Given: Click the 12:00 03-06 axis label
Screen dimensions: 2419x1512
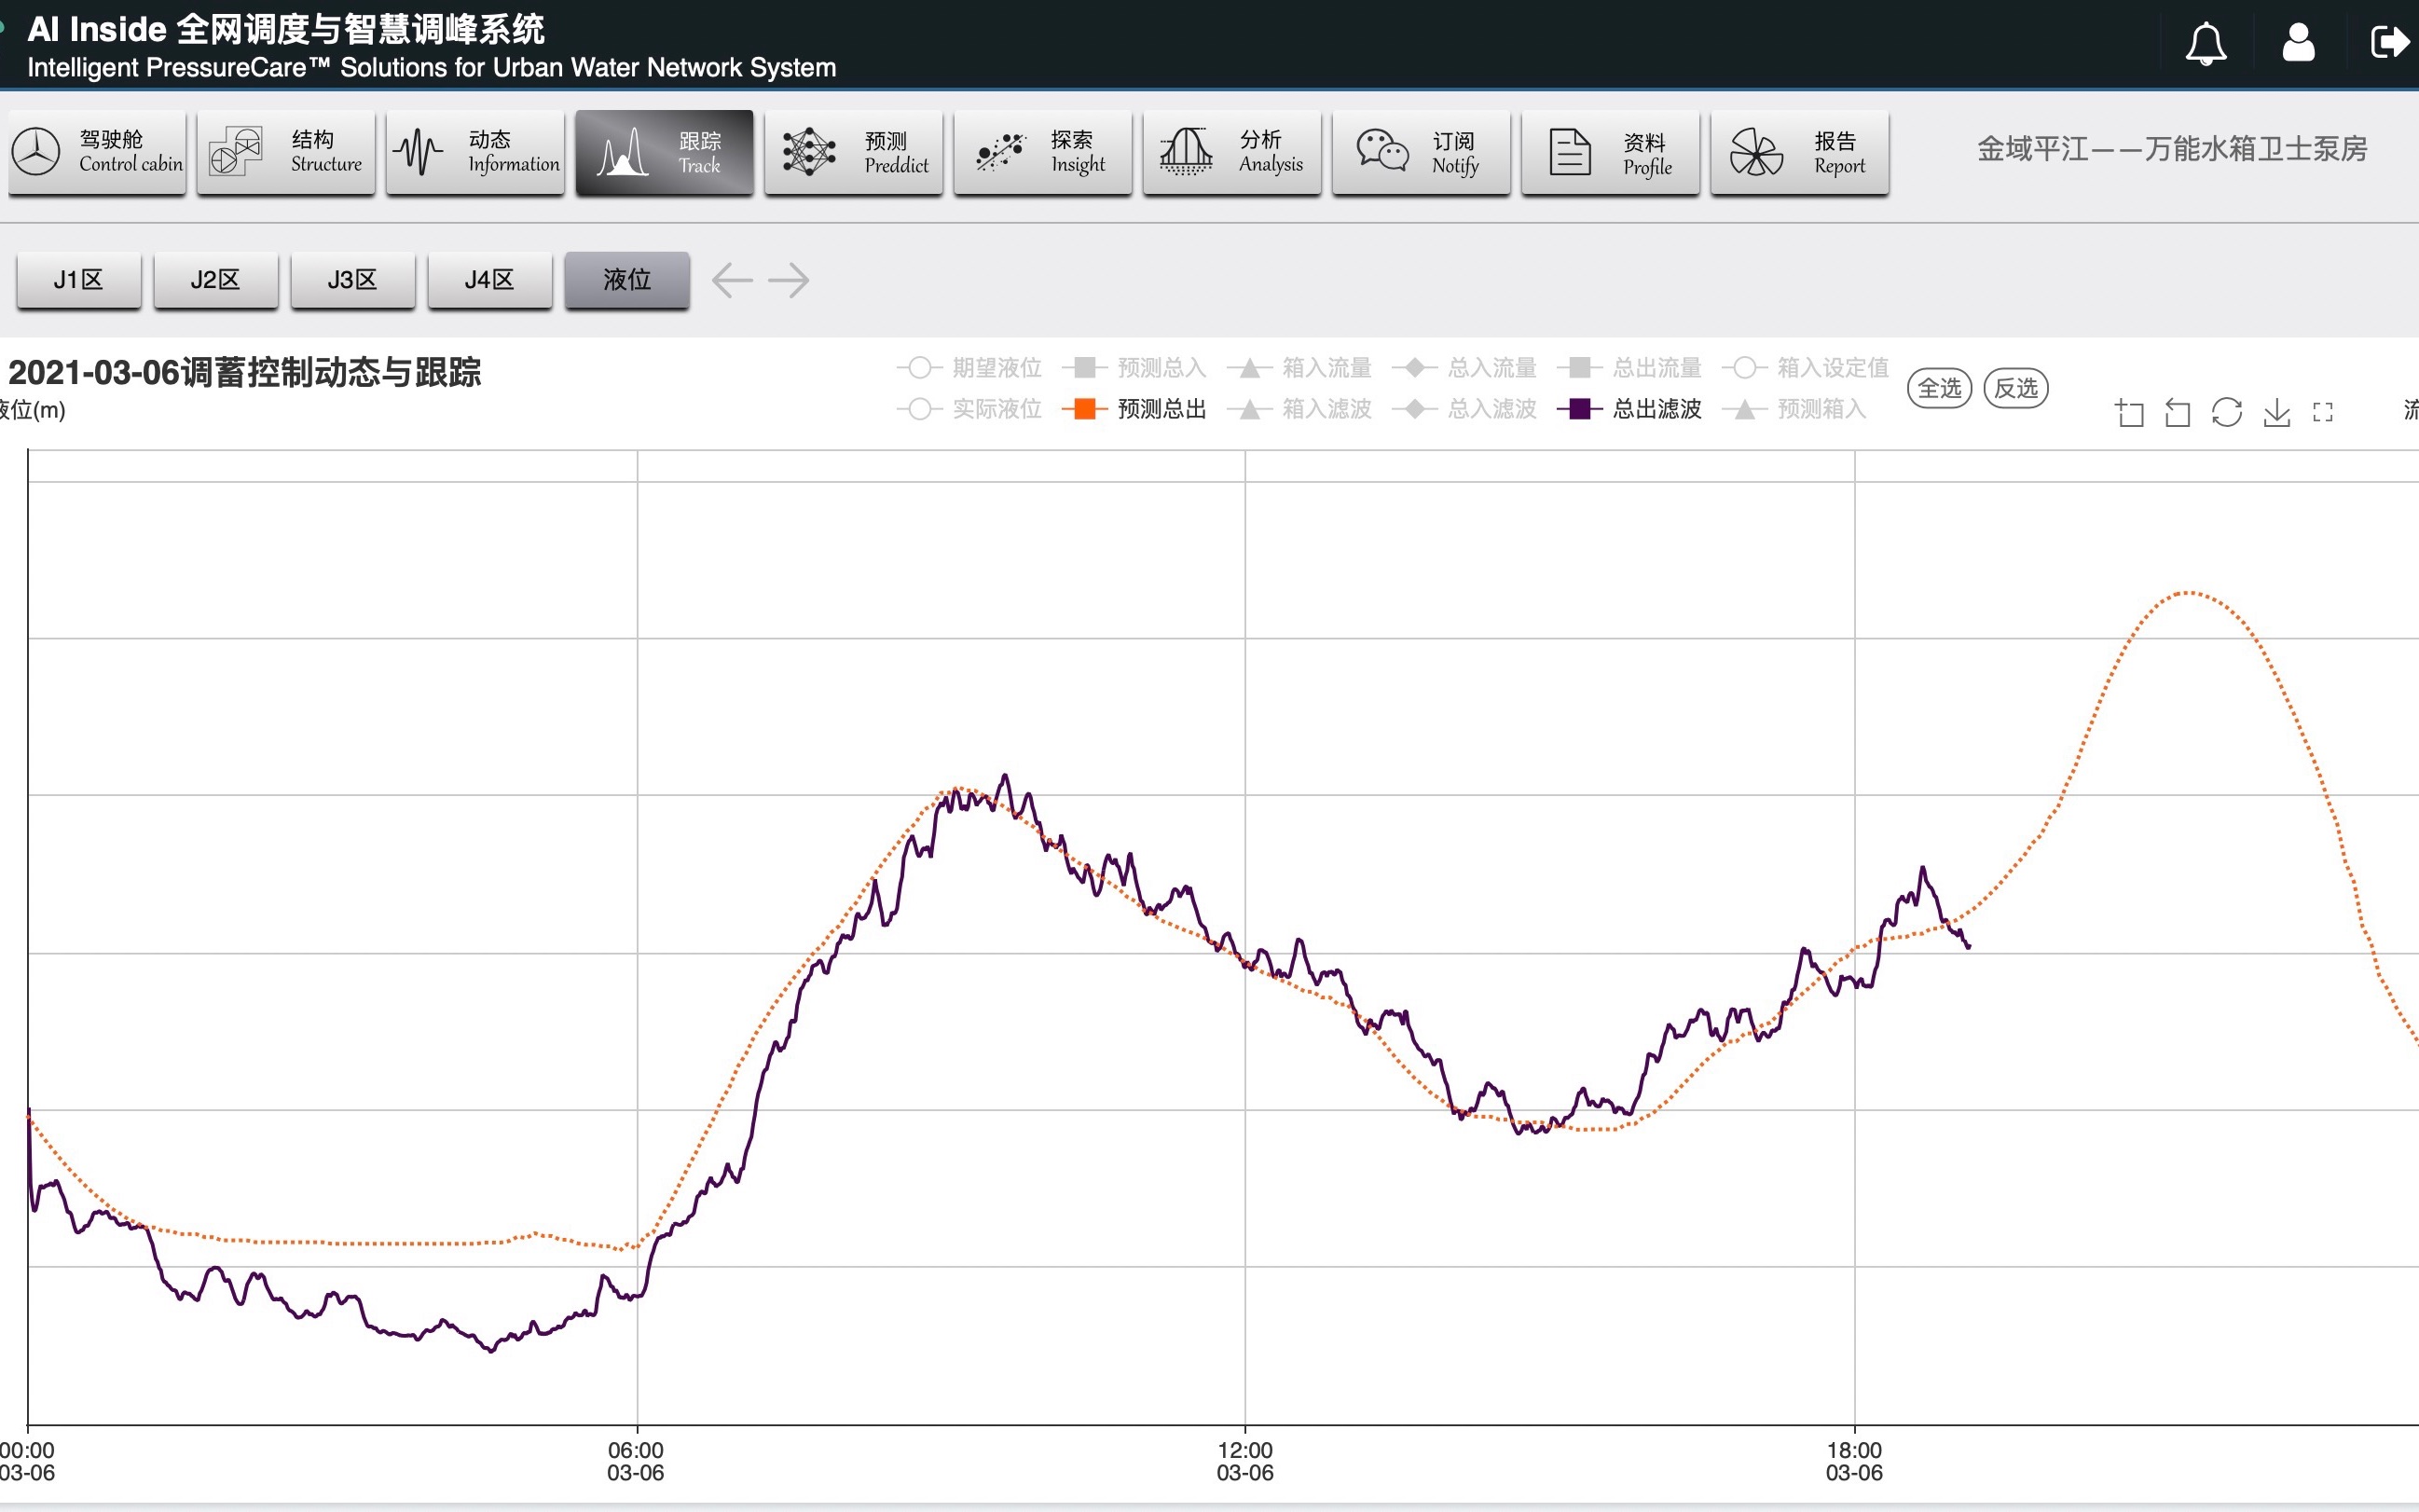Looking at the screenshot, I should (x=1245, y=1461).
